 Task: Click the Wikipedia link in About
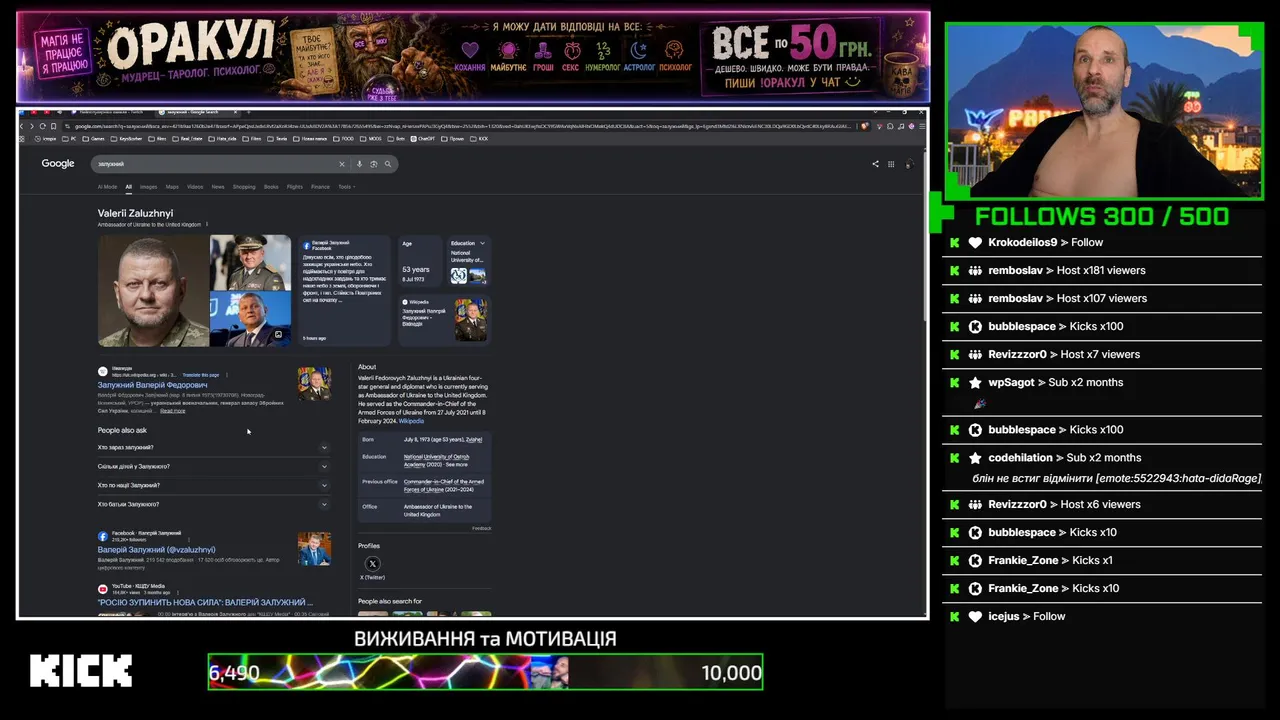click(x=411, y=421)
